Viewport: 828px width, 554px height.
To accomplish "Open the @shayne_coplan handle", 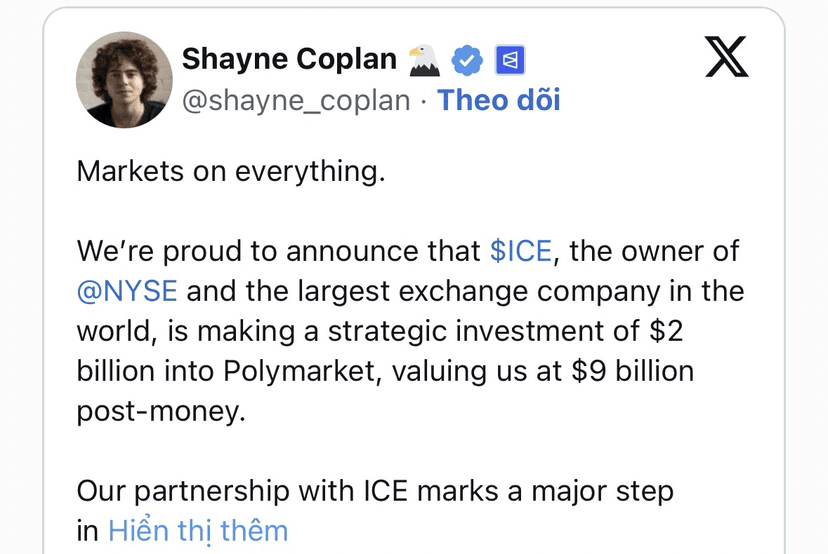I will [x=296, y=100].
